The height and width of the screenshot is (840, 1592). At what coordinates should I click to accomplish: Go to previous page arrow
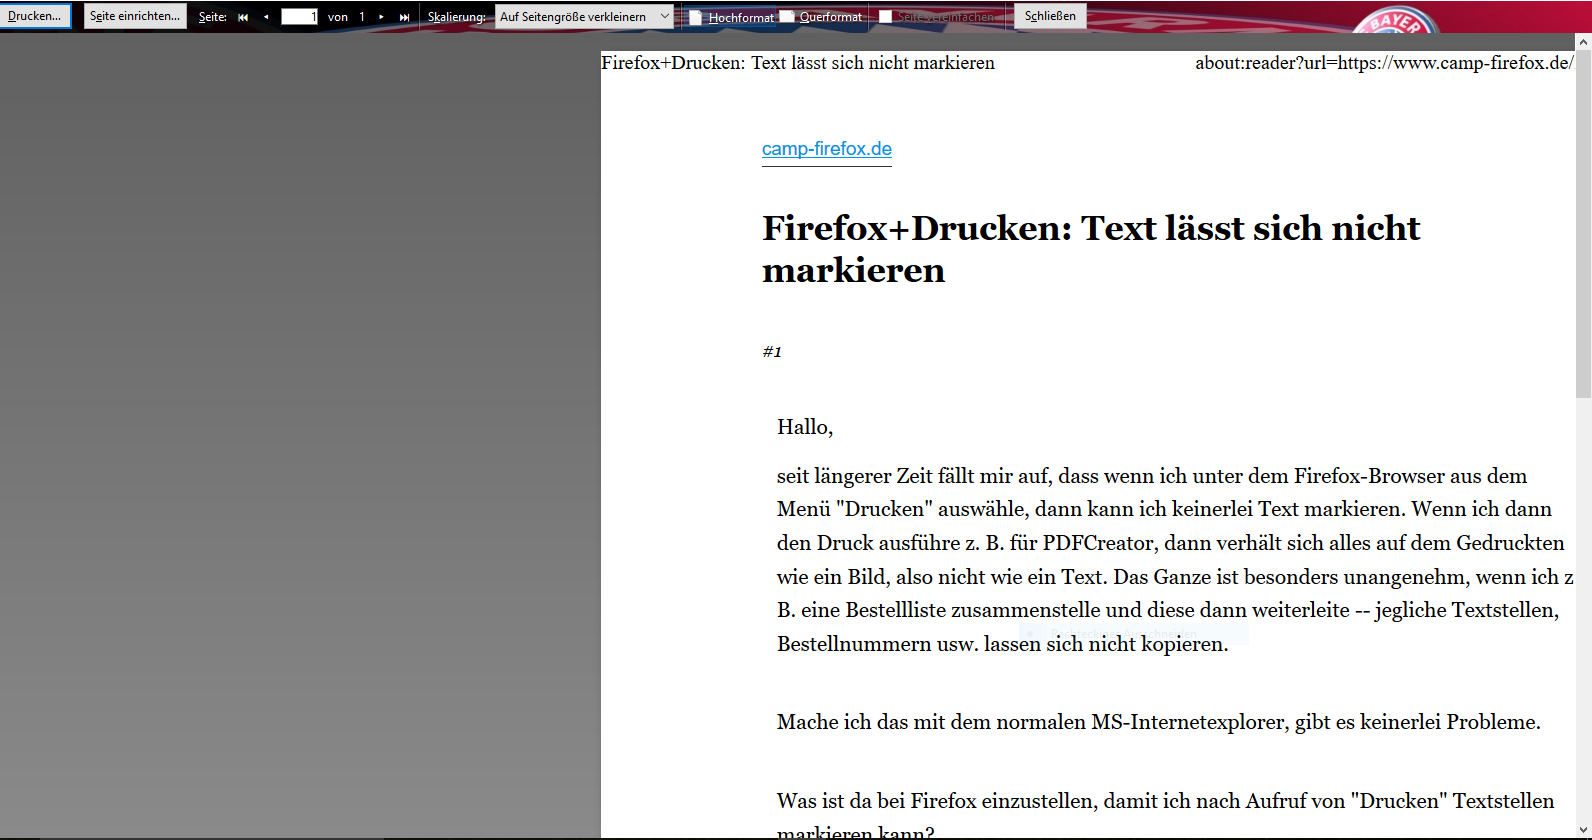coord(266,17)
